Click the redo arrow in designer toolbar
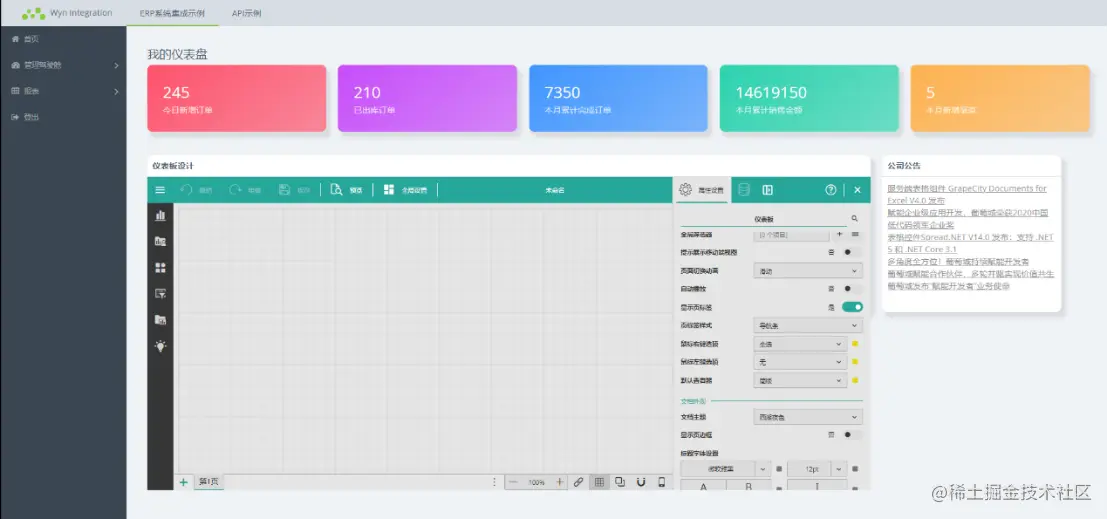This screenshot has width=1108, height=519. coord(235,189)
